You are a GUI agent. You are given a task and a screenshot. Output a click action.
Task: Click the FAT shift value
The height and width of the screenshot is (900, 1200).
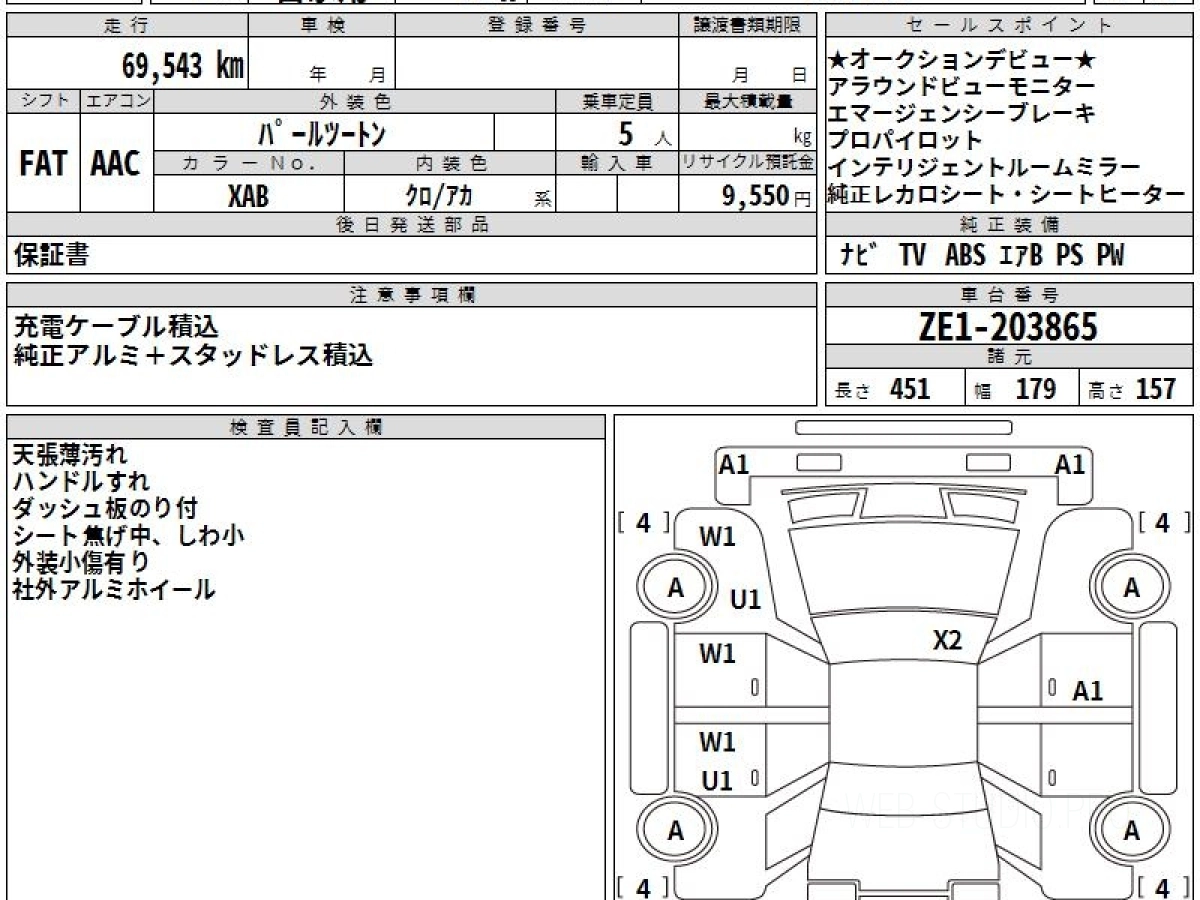[x=43, y=164]
